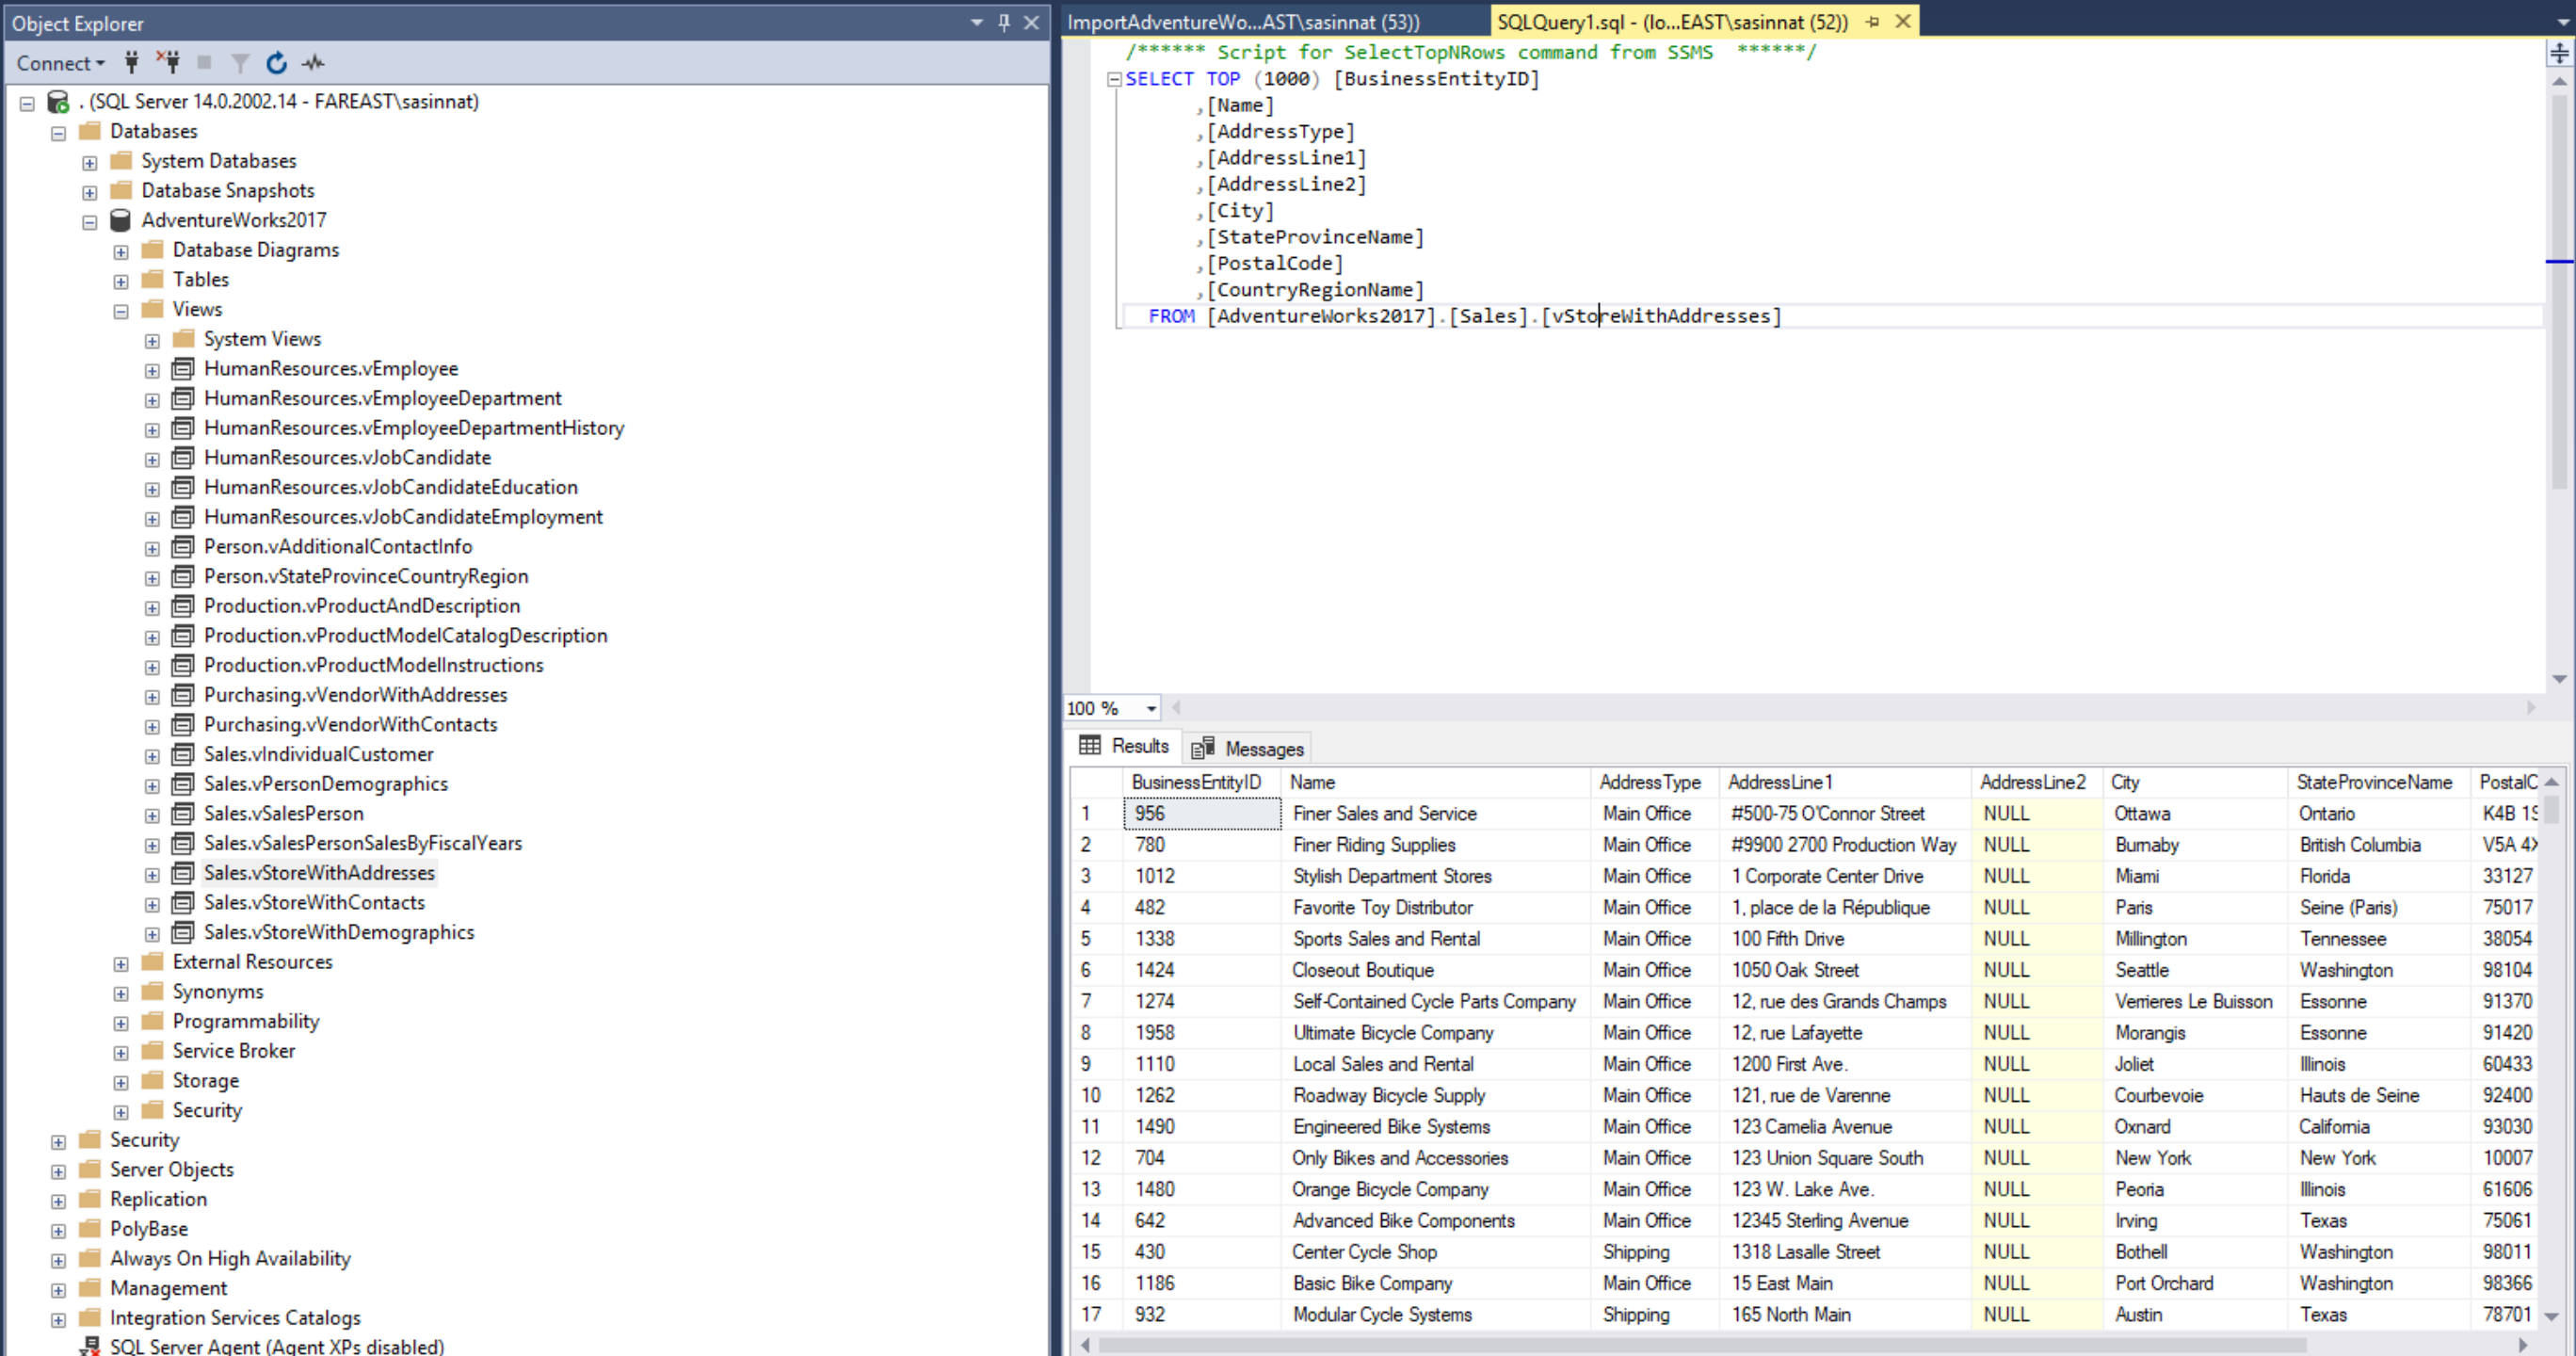Click the Name column header in results
Image resolution: width=2576 pixels, height=1356 pixels.
tap(1435, 782)
